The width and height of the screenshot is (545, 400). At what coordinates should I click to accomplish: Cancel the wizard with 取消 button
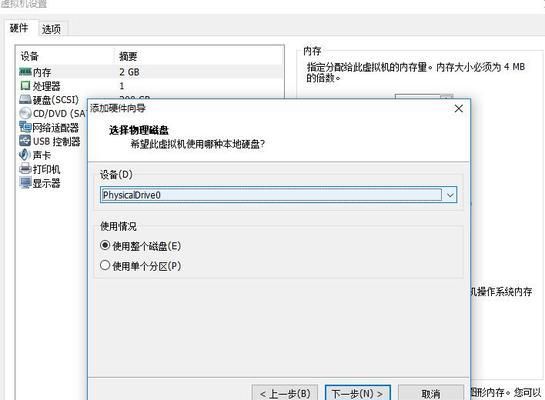point(431,393)
